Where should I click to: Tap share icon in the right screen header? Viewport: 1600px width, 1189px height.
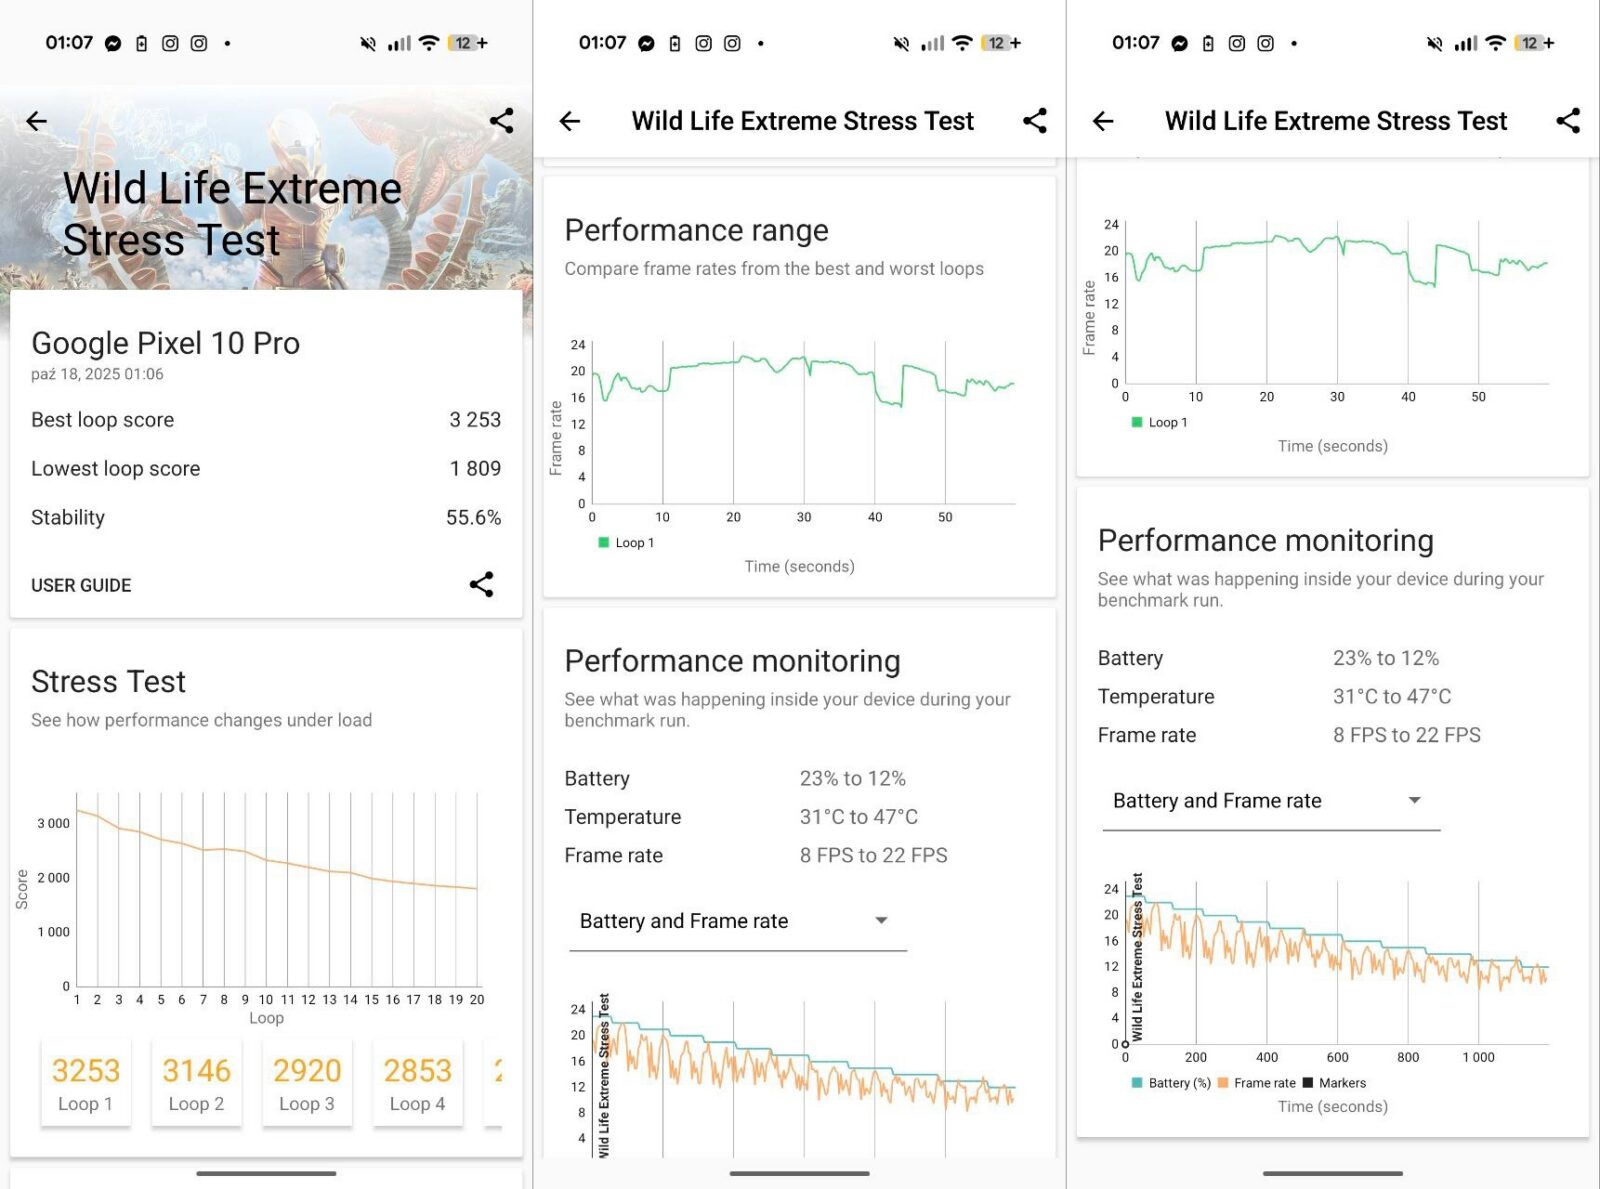coord(1568,121)
